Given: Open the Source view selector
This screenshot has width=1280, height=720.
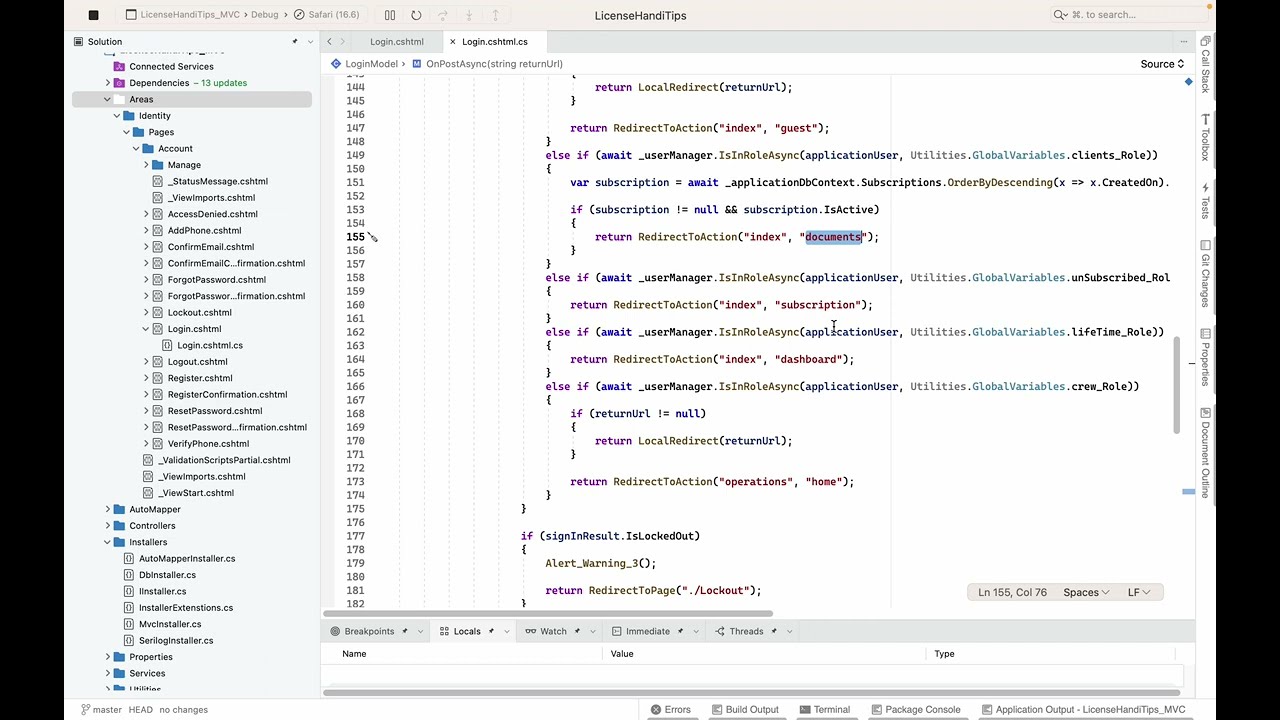Looking at the screenshot, I should [1162, 64].
